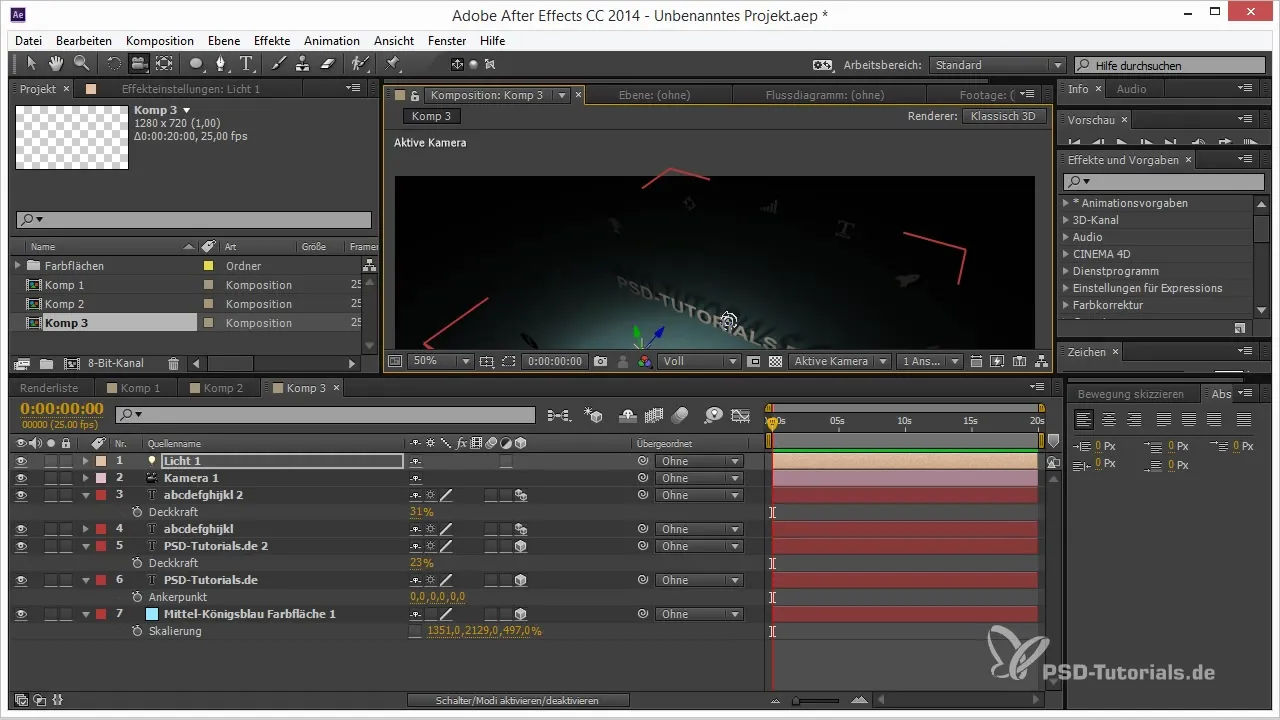
Task: Click the timeline zoom slider
Action: (x=815, y=701)
